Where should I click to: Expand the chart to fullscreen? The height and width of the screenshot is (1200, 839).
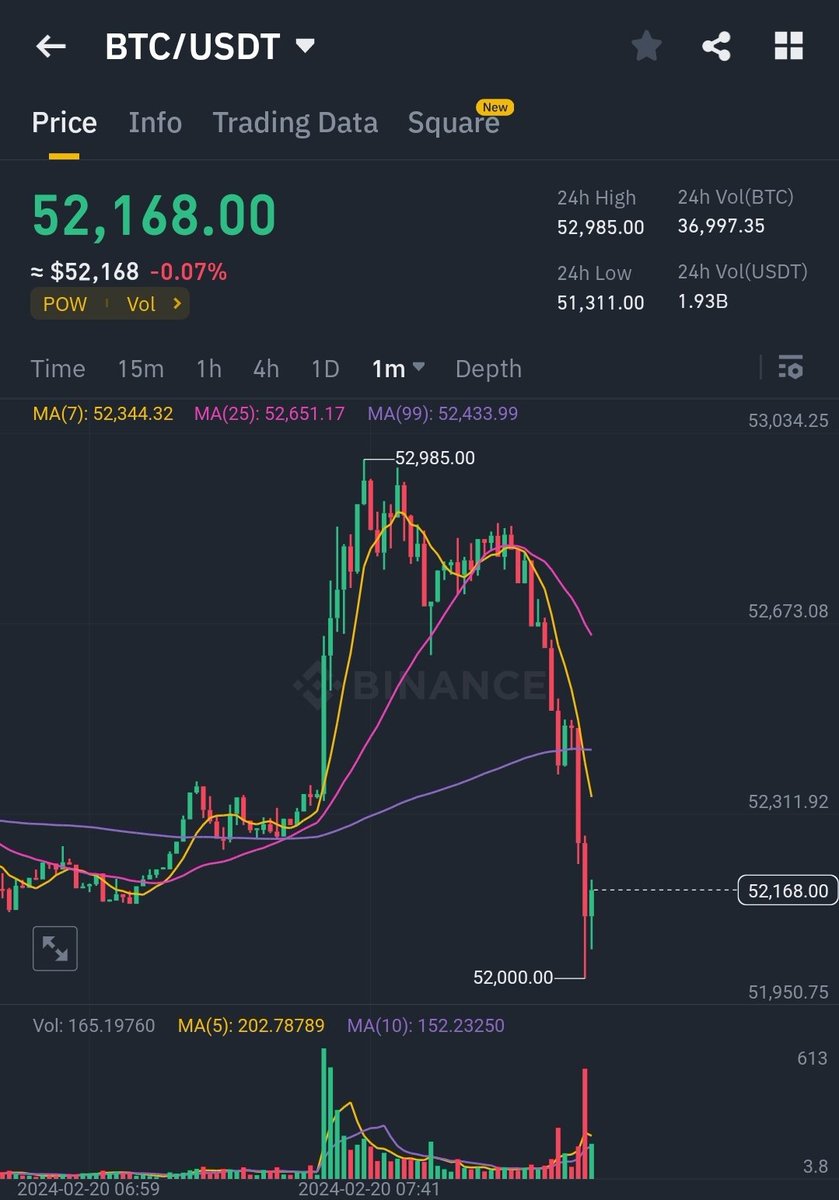55,948
